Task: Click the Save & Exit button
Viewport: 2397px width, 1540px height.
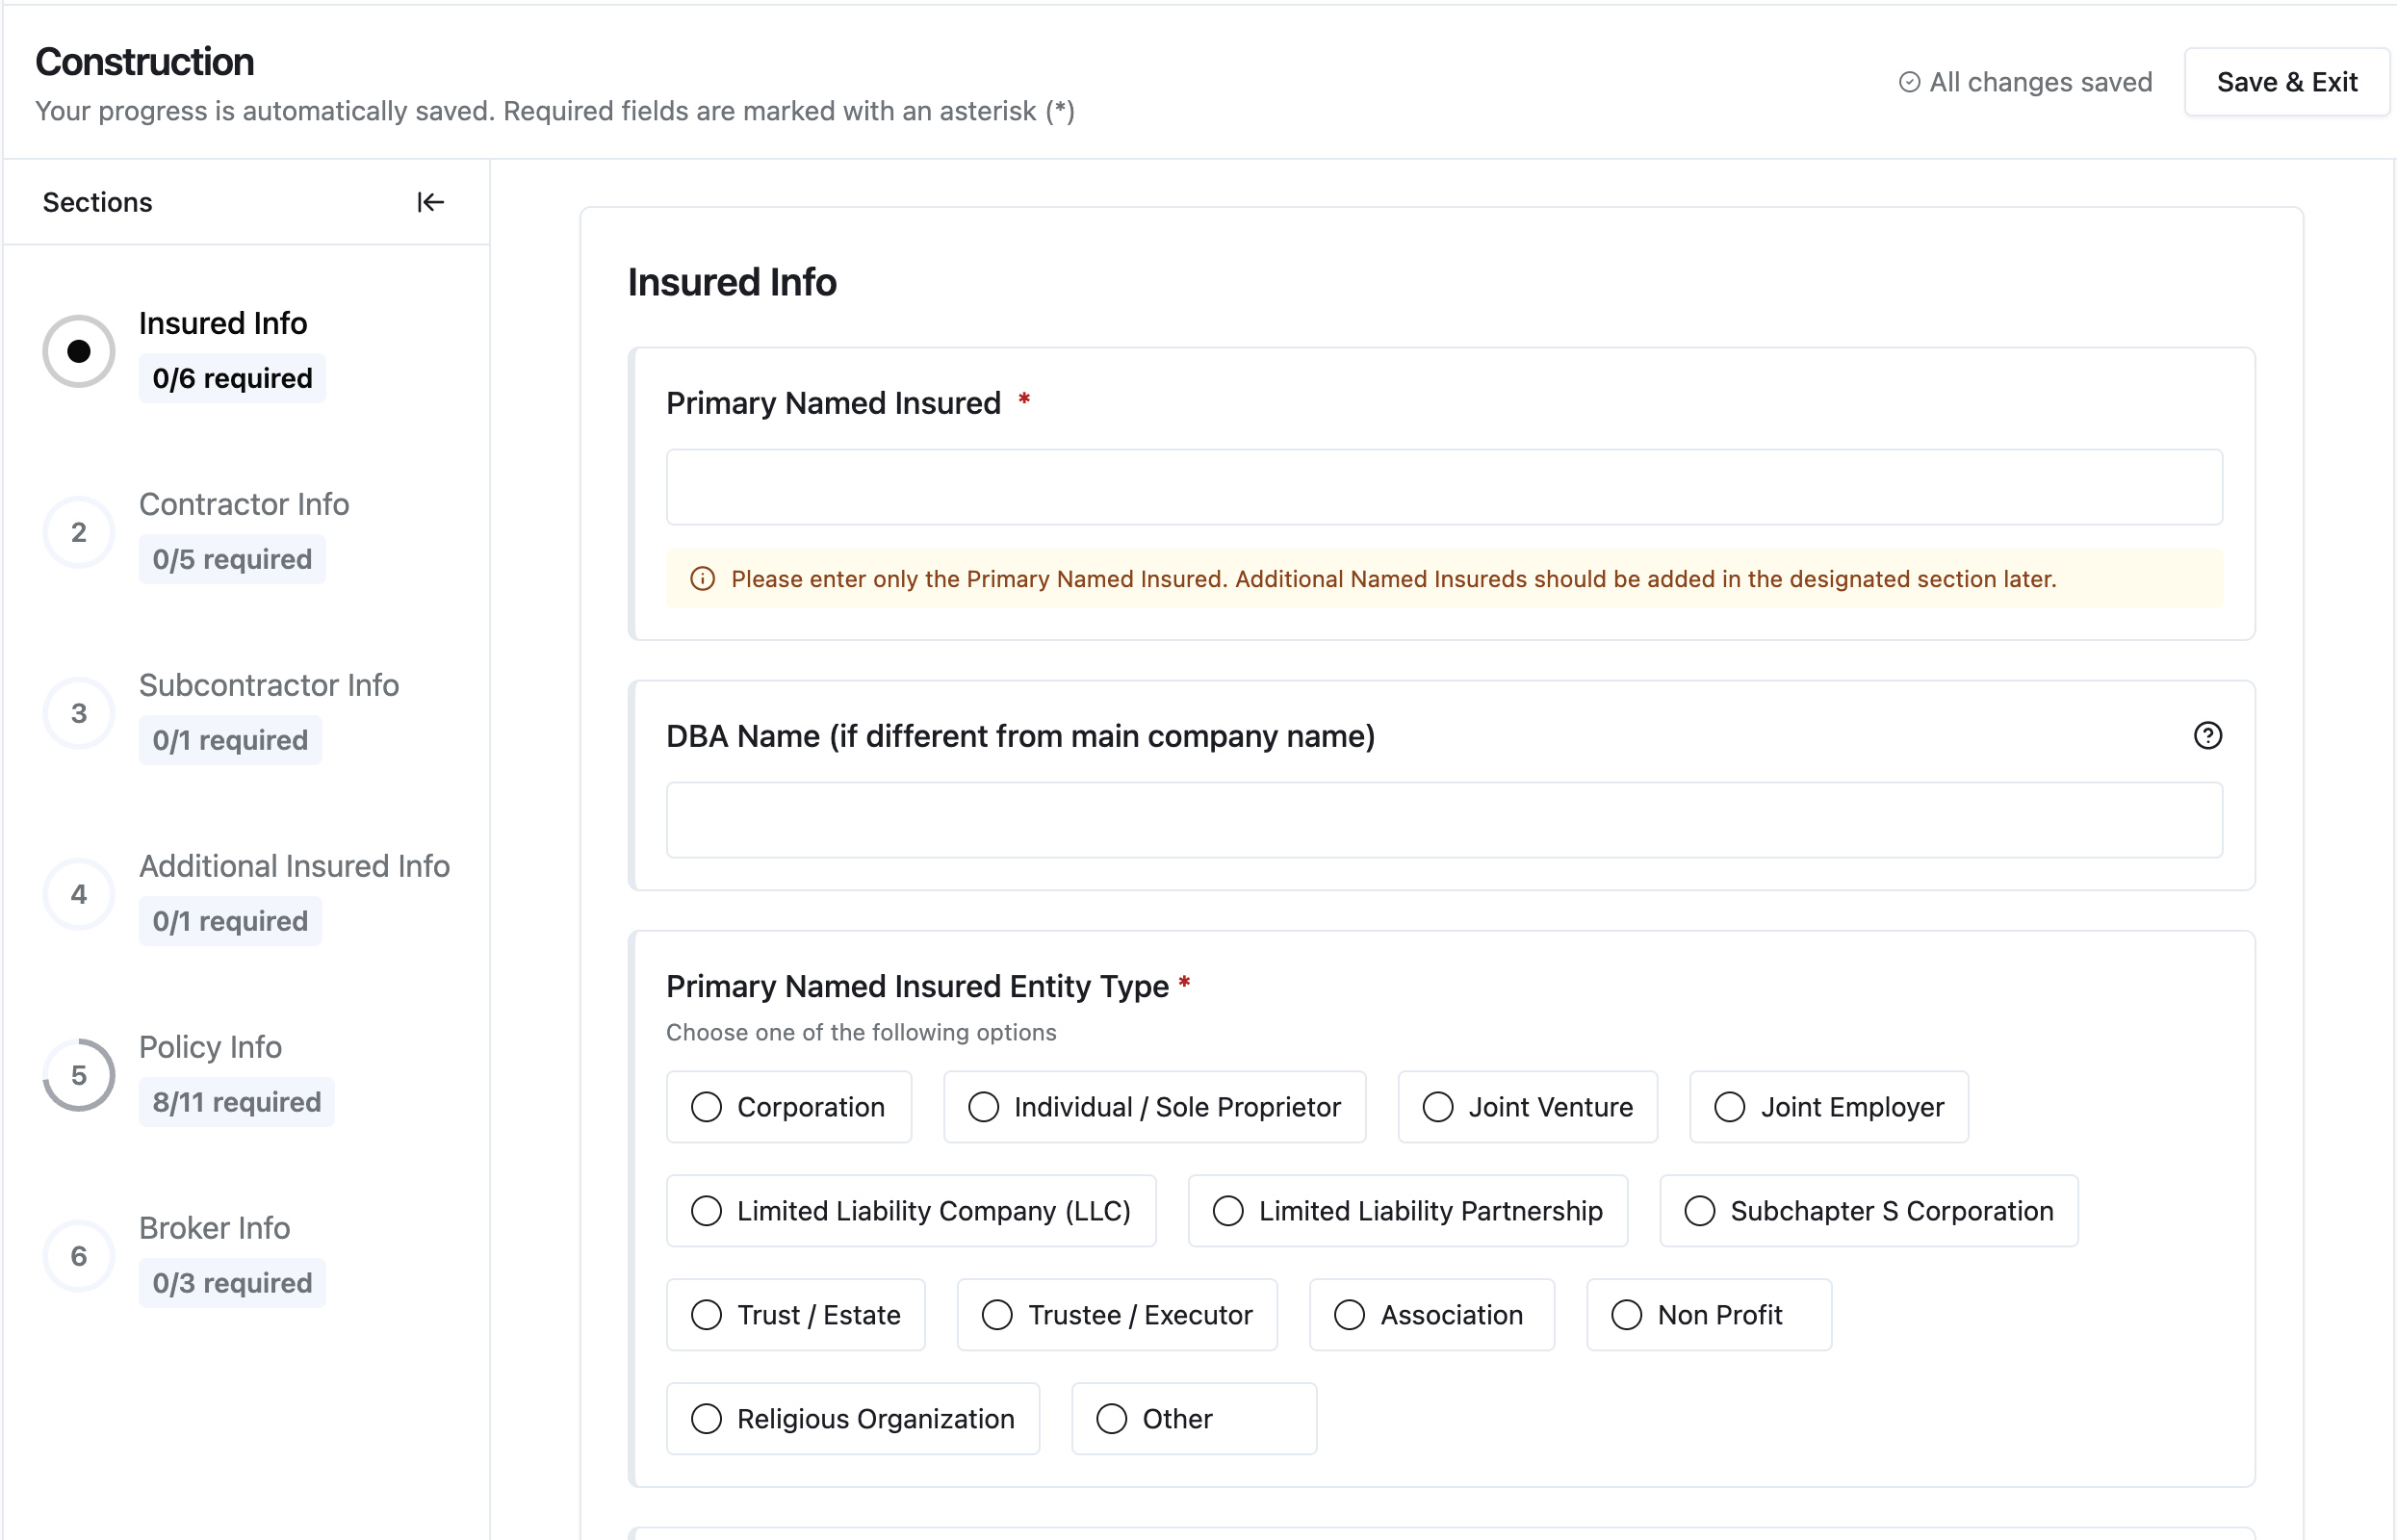Action: [2286, 82]
